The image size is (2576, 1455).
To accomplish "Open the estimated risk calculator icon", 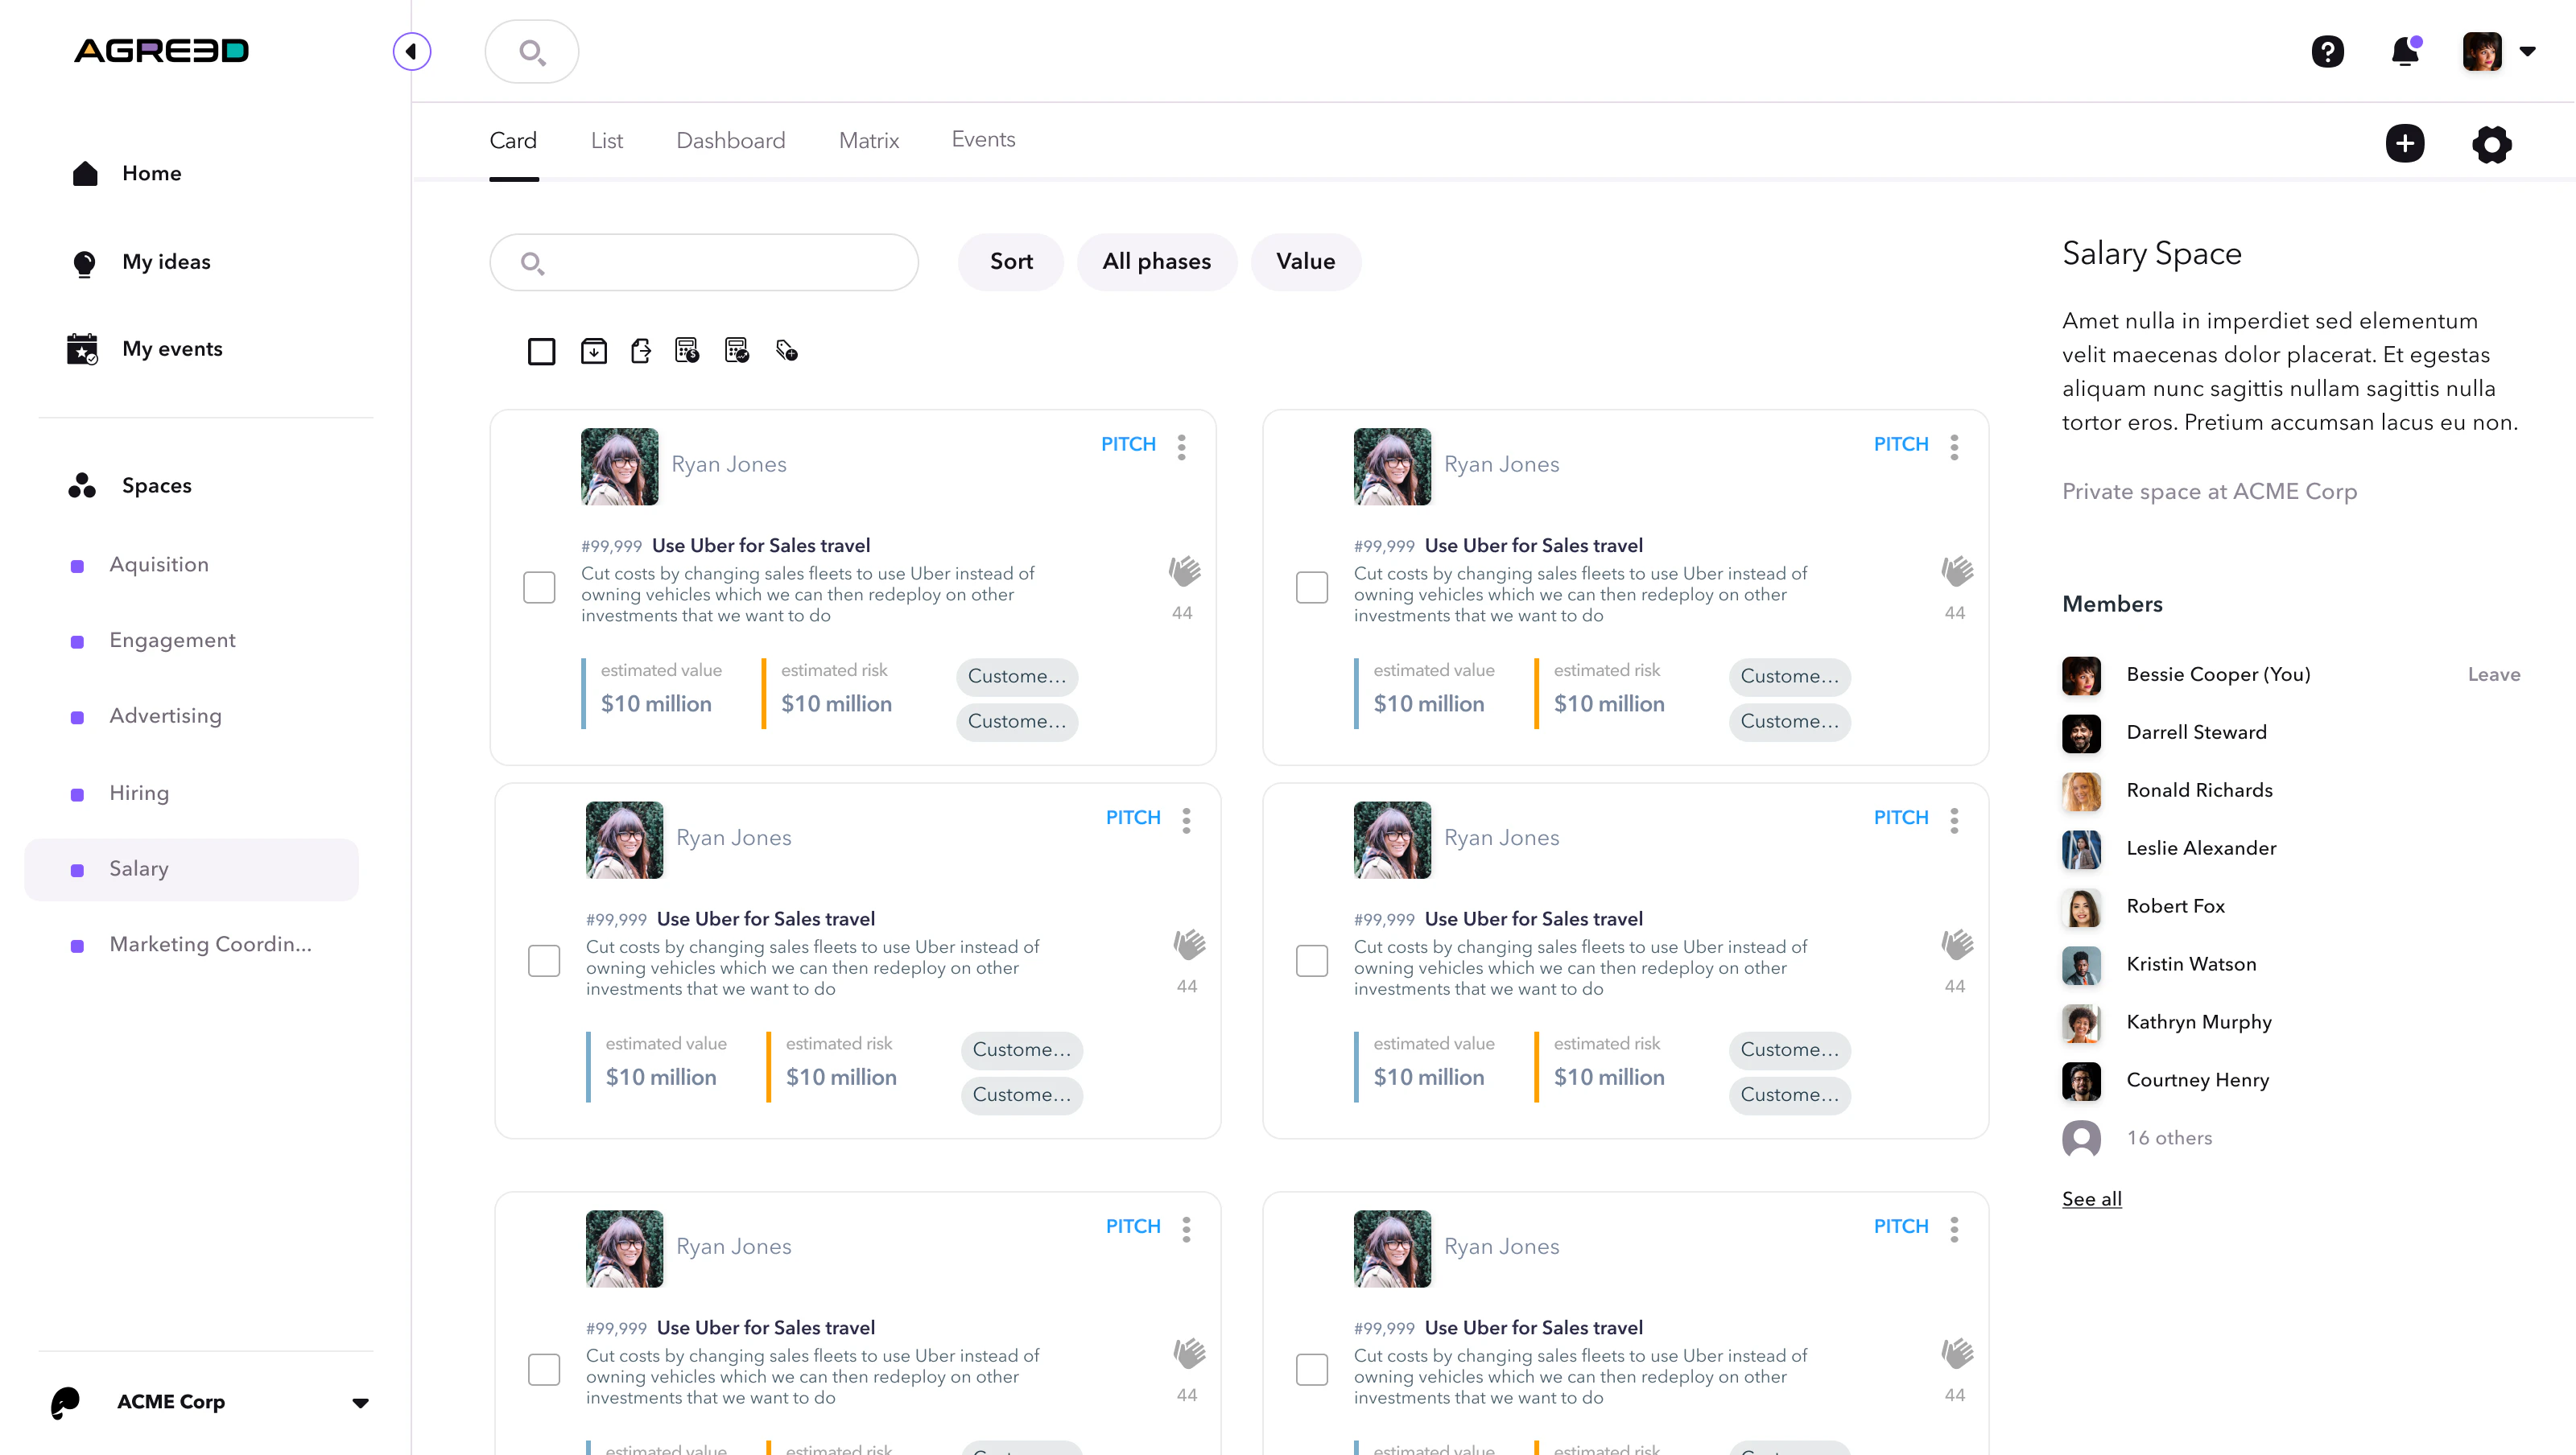I will (736, 350).
